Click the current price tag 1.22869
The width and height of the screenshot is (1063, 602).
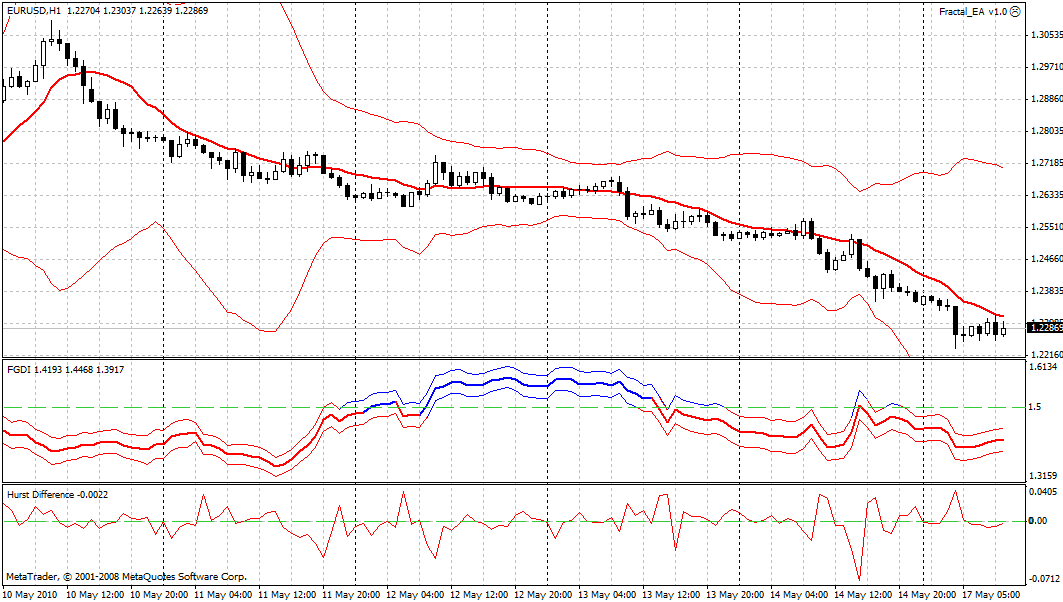click(x=1045, y=328)
